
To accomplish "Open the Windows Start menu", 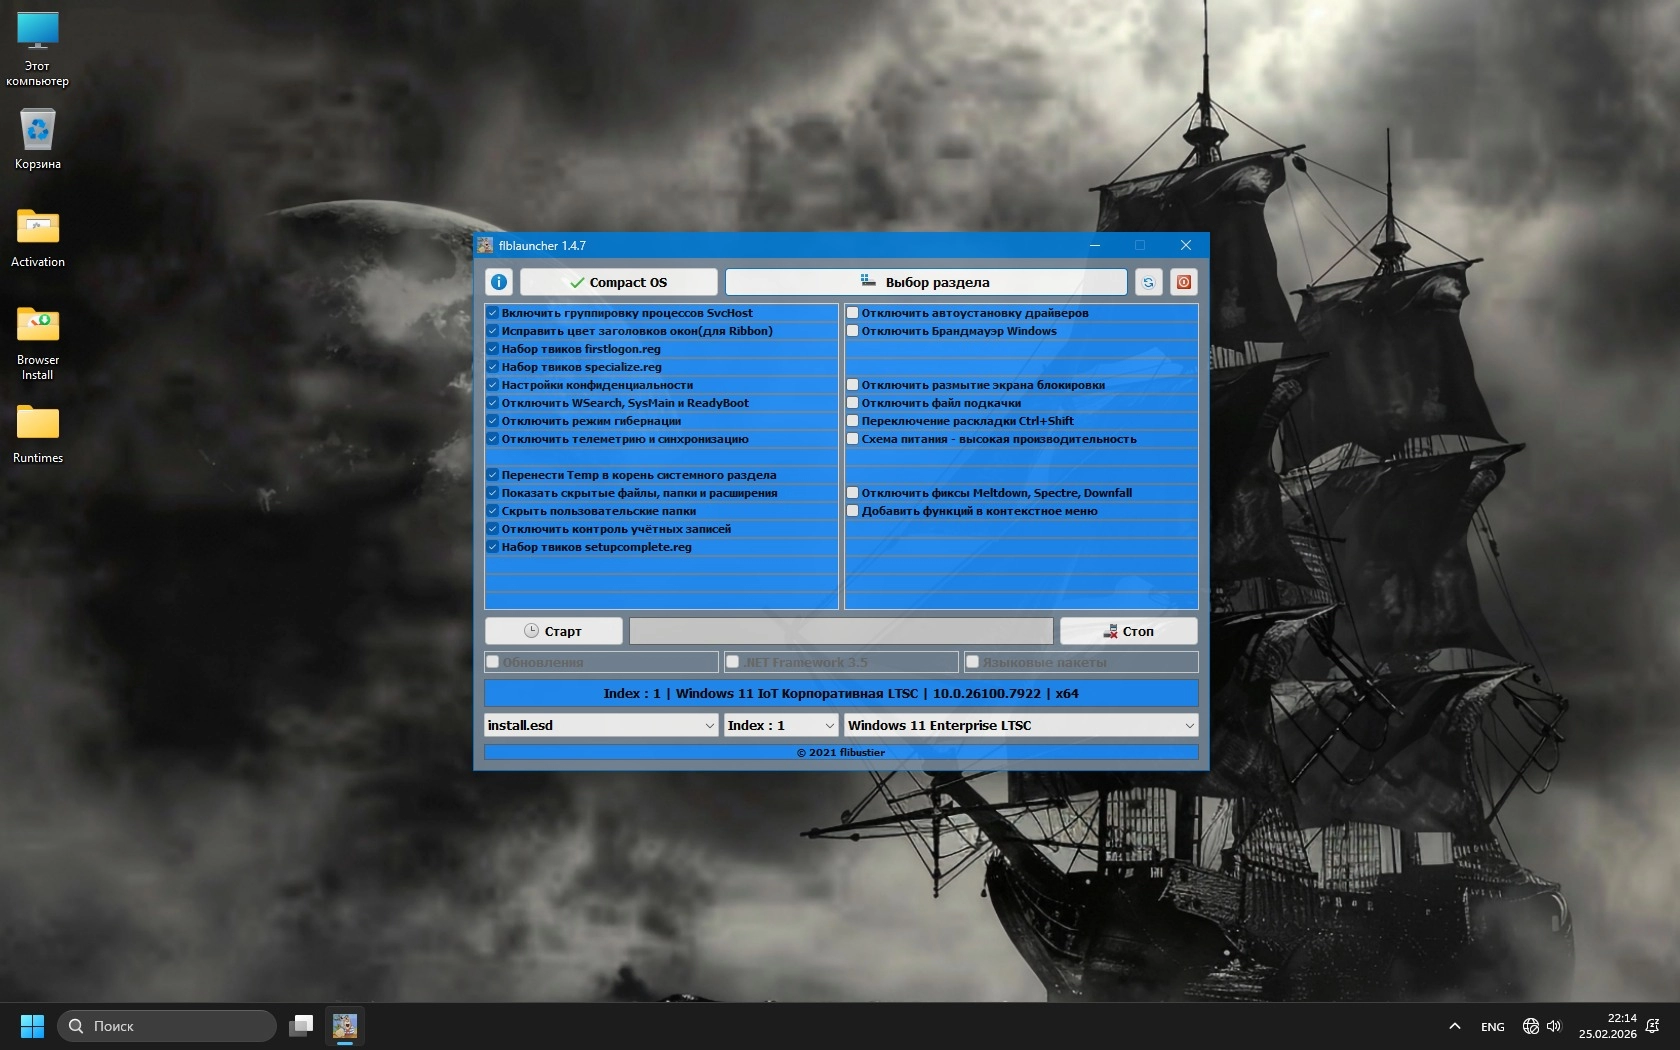I will 32,1026.
